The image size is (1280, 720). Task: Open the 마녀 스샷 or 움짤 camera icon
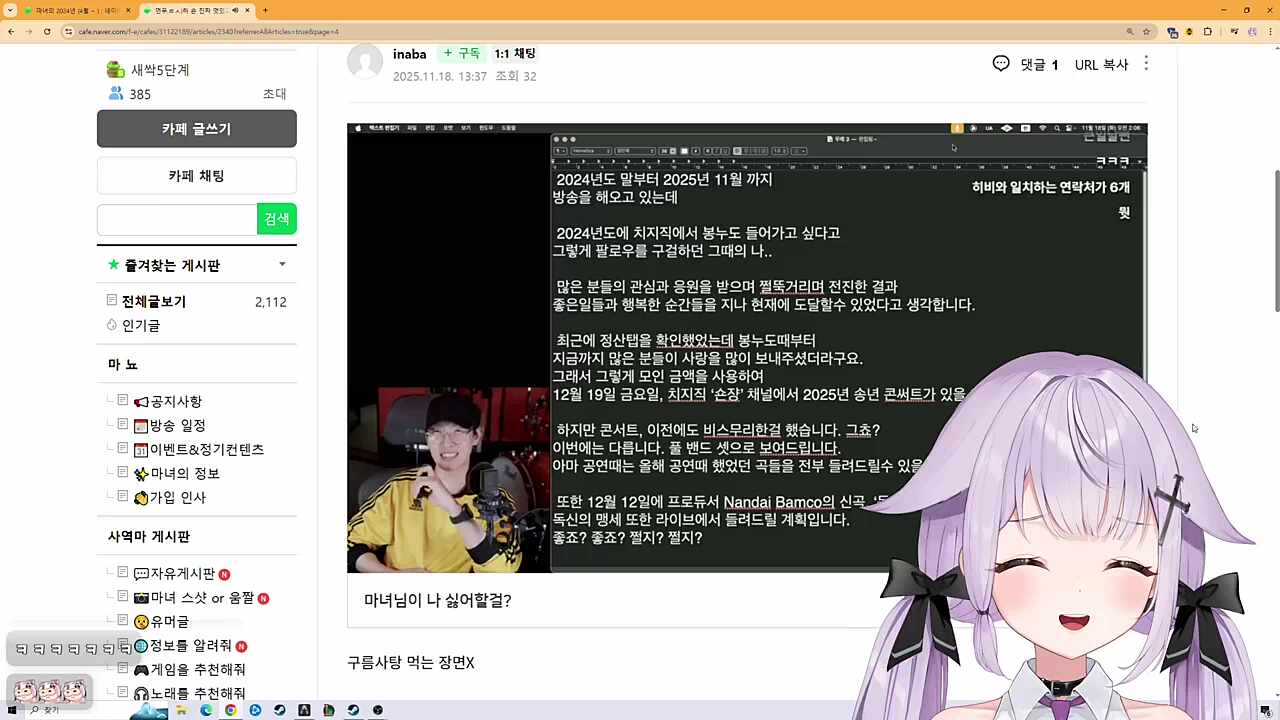140,597
